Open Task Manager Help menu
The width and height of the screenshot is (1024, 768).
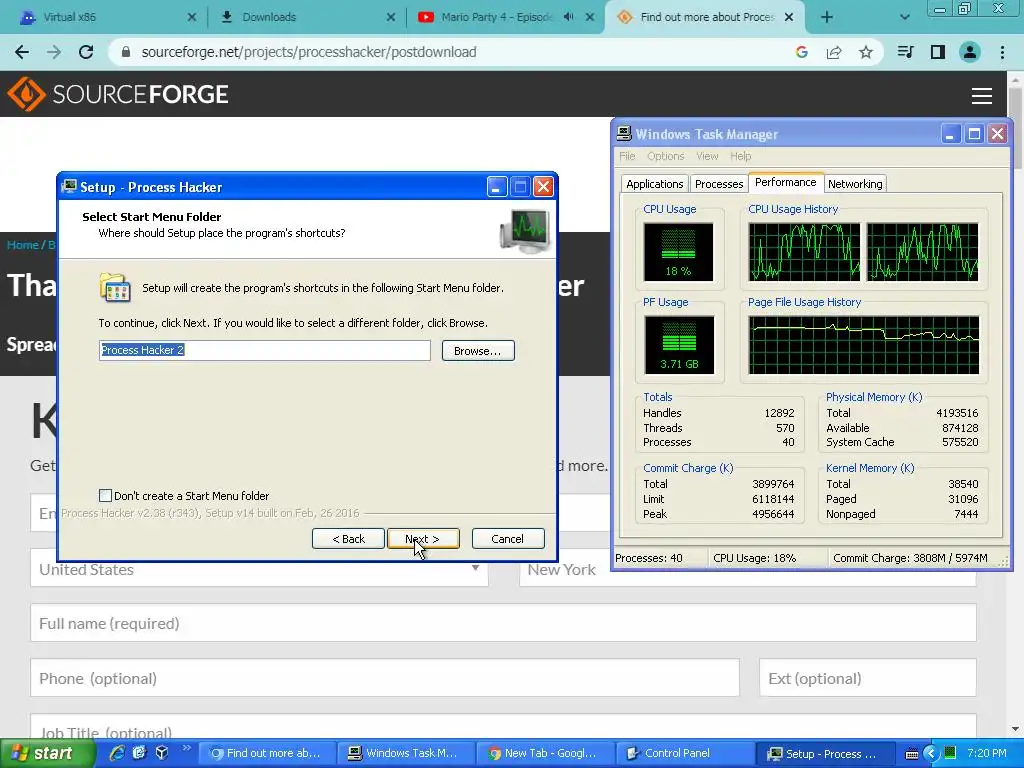tap(741, 156)
